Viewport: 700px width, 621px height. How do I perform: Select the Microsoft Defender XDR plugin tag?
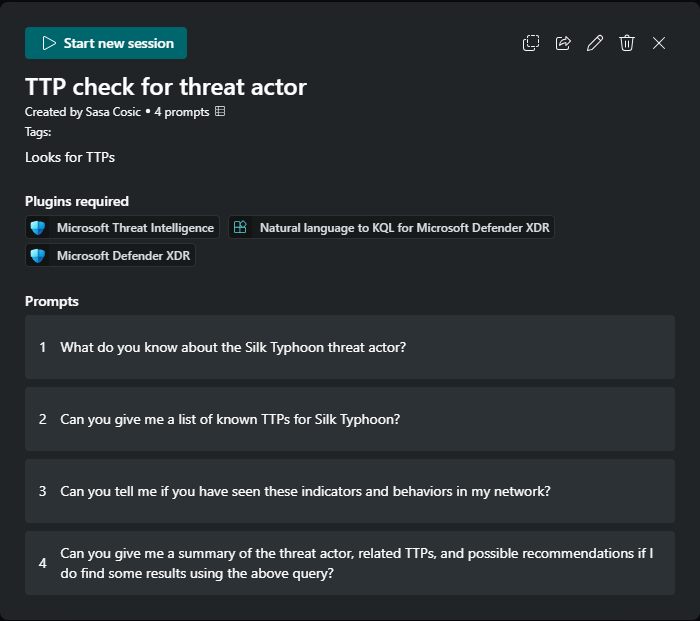(x=124, y=256)
